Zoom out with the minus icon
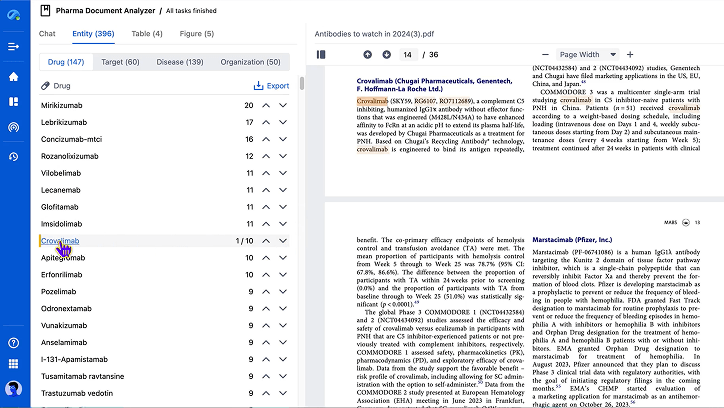The height and width of the screenshot is (408, 724). pyautogui.click(x=545, y=54)
